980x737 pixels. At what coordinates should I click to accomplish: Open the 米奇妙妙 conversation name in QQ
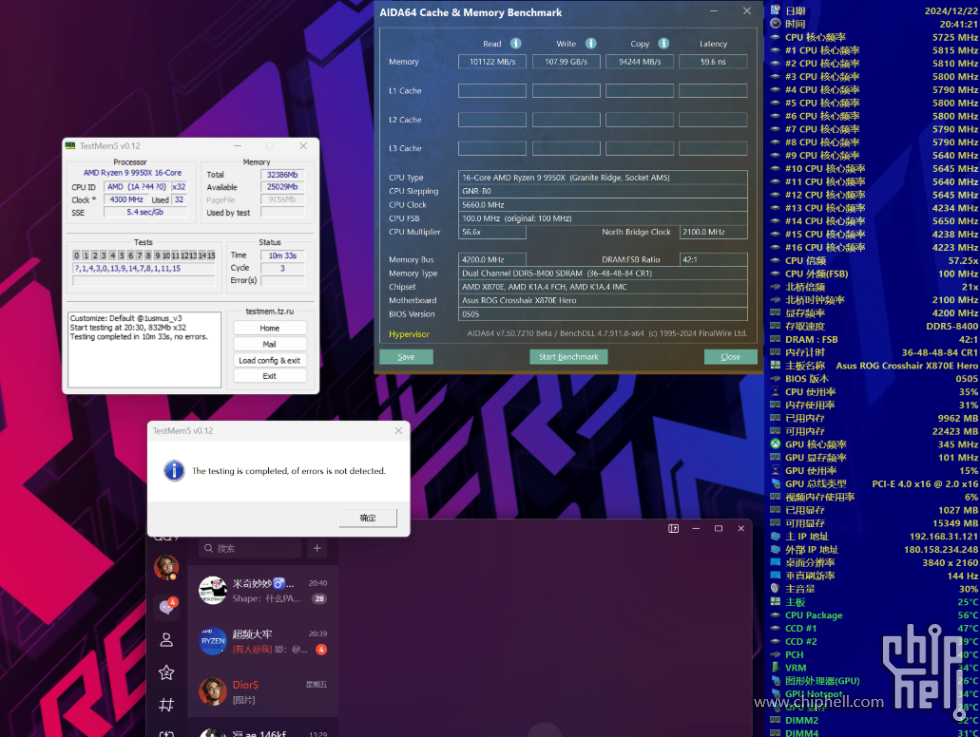click(x=264, y=583)
